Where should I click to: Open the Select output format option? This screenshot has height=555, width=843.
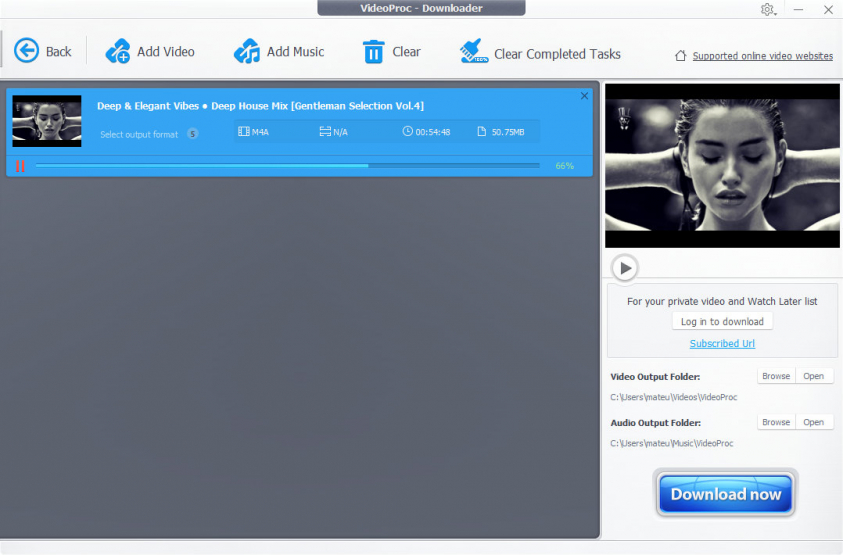pos(139,134)
